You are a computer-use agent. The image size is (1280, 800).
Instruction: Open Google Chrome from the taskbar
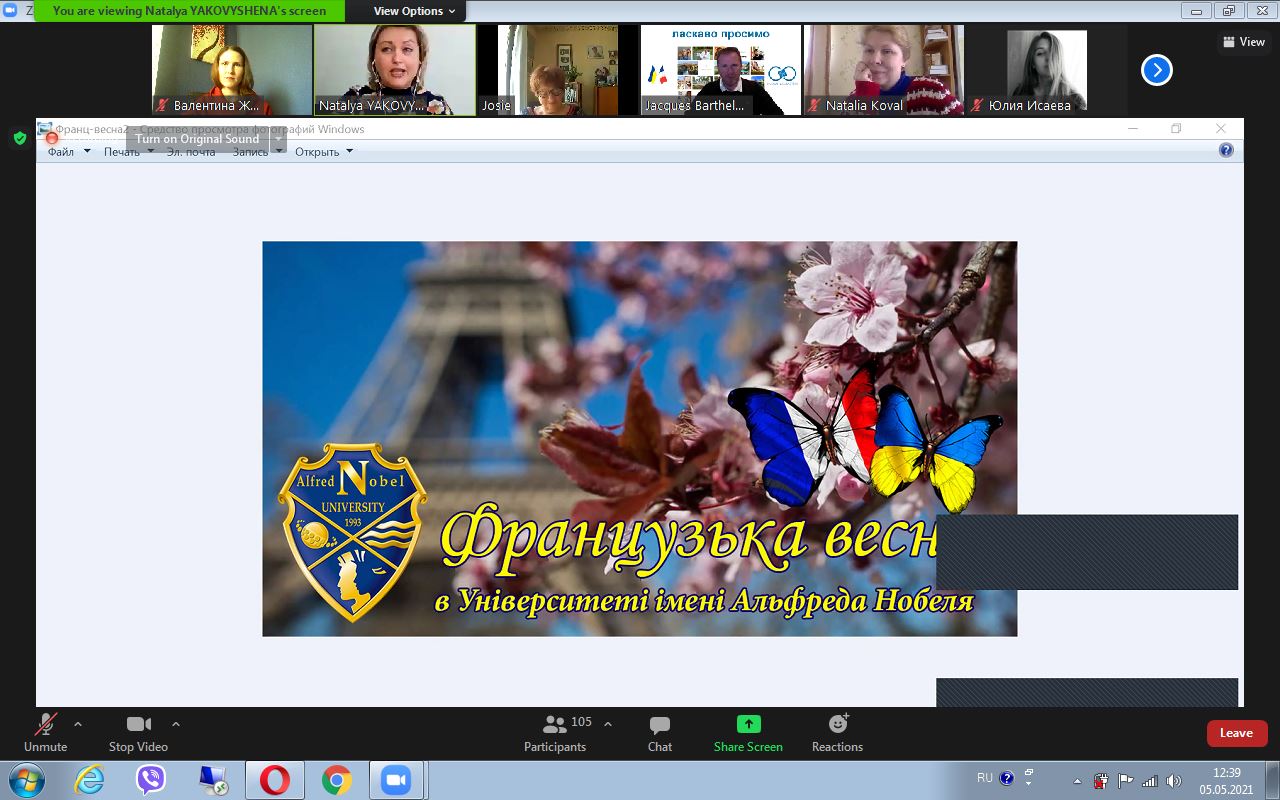[337, 780]
